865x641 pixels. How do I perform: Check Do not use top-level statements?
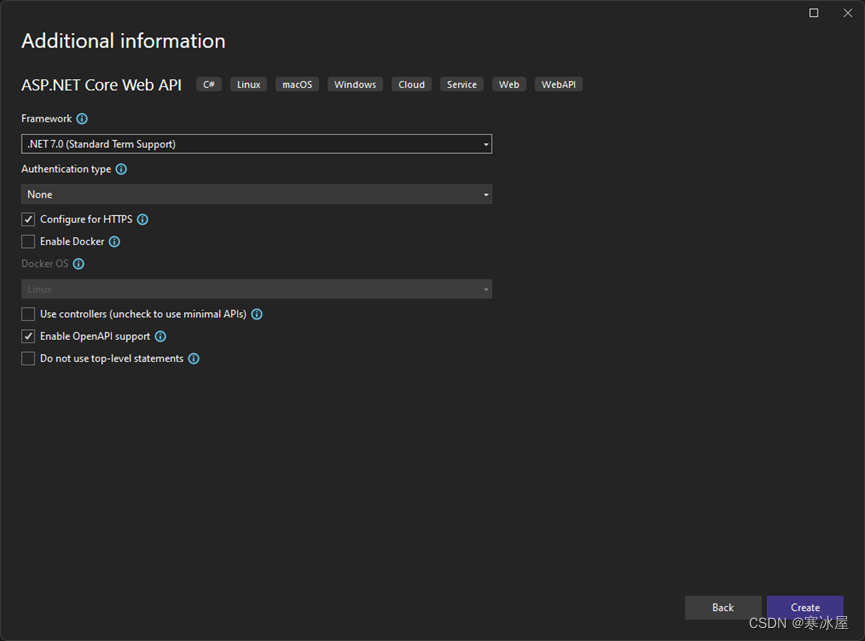(x=28, y=359)
